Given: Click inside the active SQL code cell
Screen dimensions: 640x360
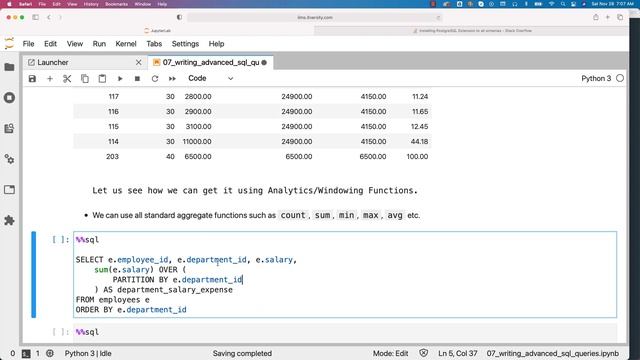Looking at the screenshot, I should tap(345, 274).
